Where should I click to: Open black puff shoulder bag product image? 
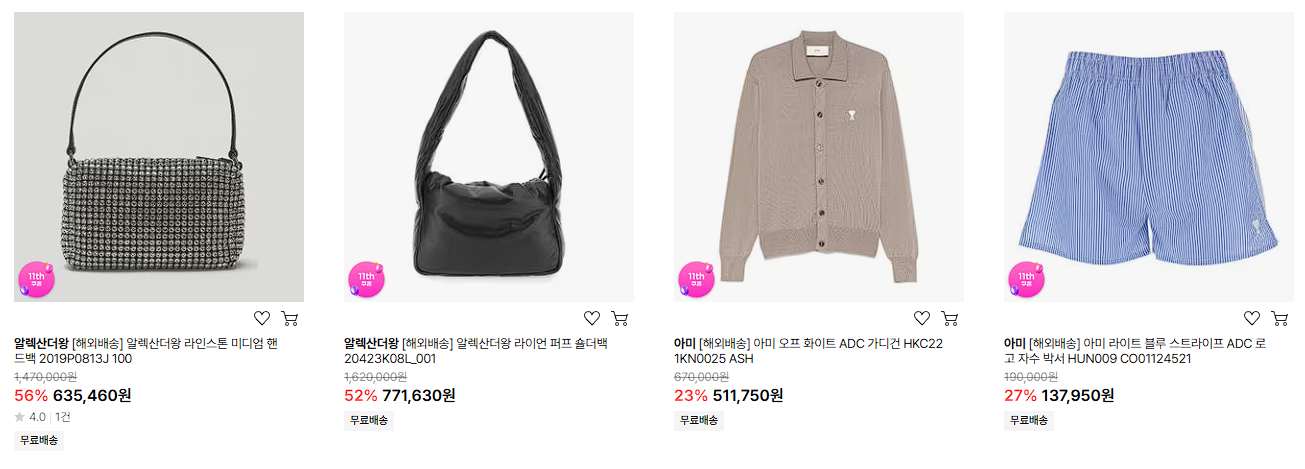click(x=489, y=157)
